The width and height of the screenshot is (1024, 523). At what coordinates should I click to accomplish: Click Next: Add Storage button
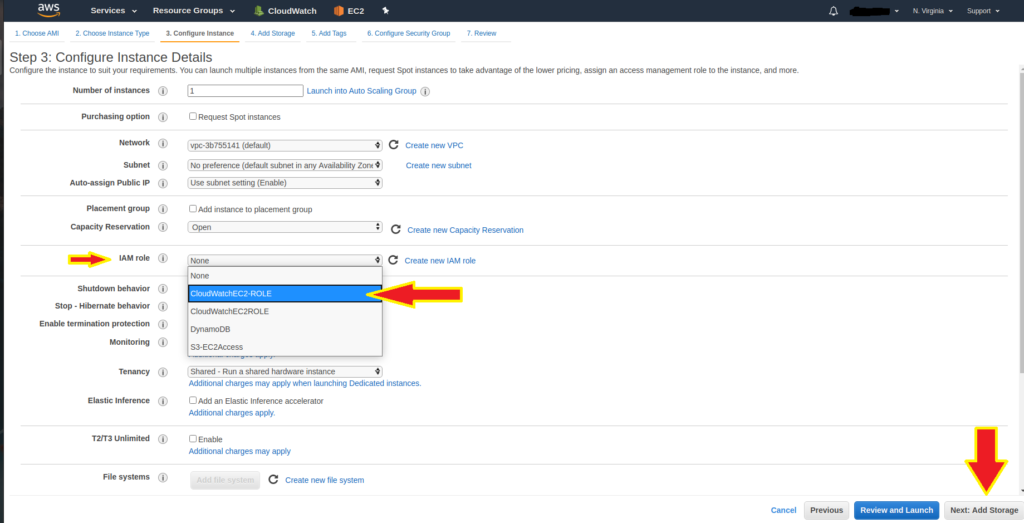coord(983,510)
